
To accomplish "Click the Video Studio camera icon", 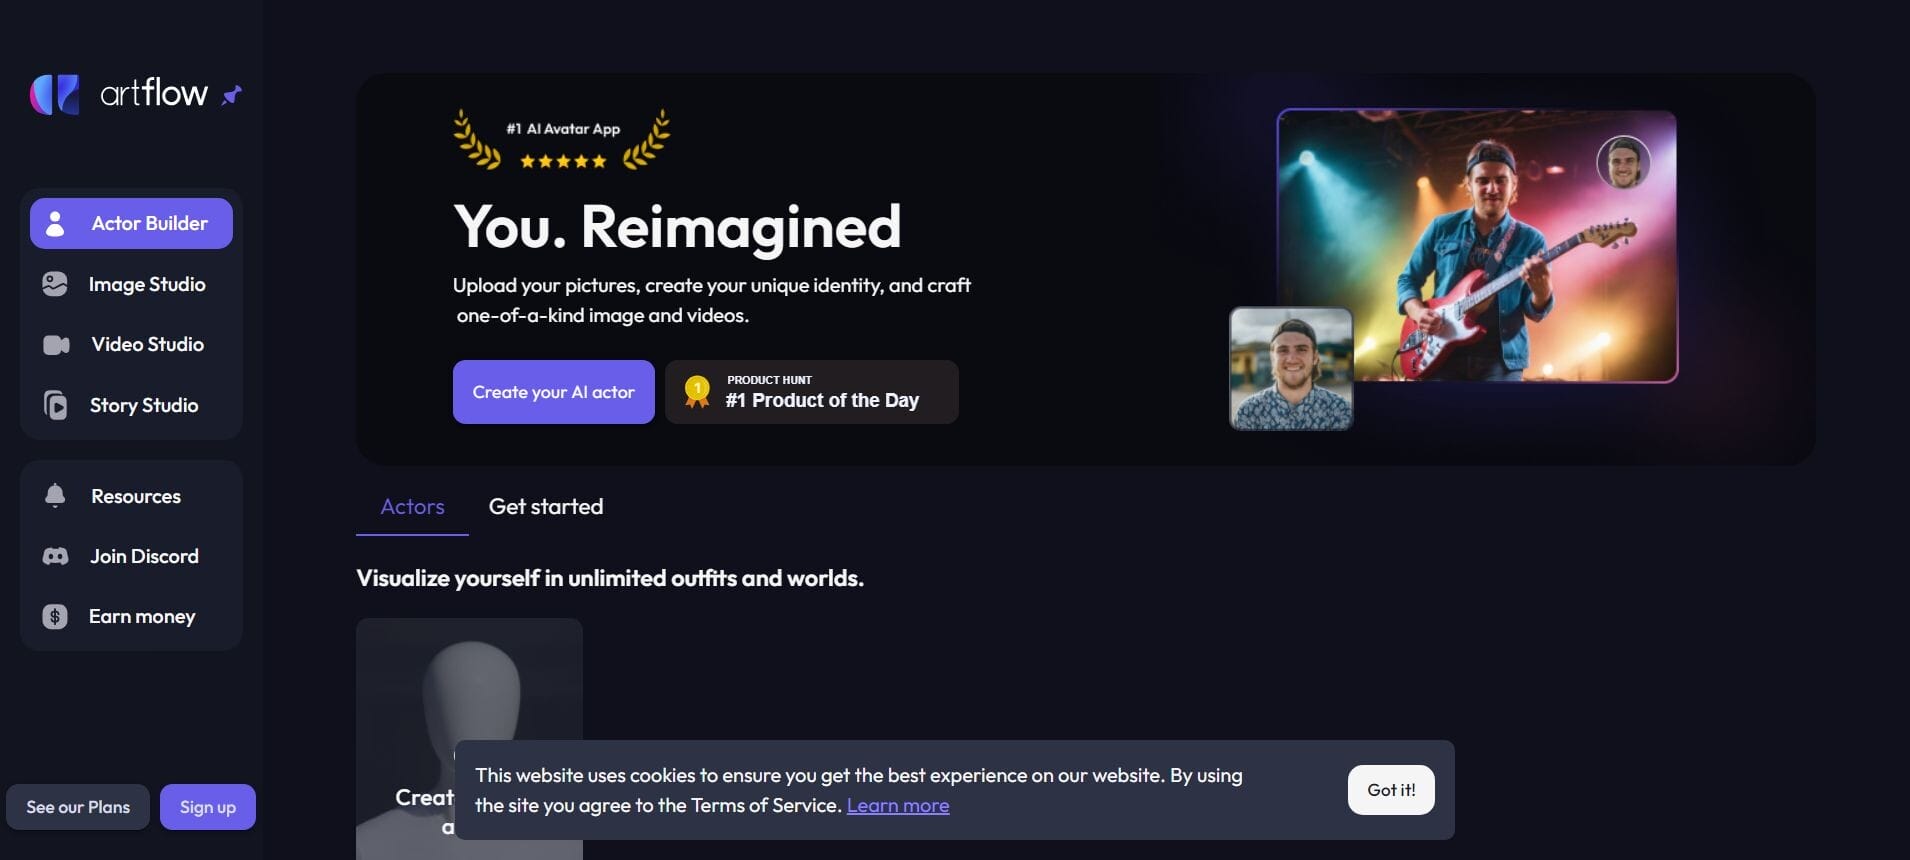I will tap(56, 345).
